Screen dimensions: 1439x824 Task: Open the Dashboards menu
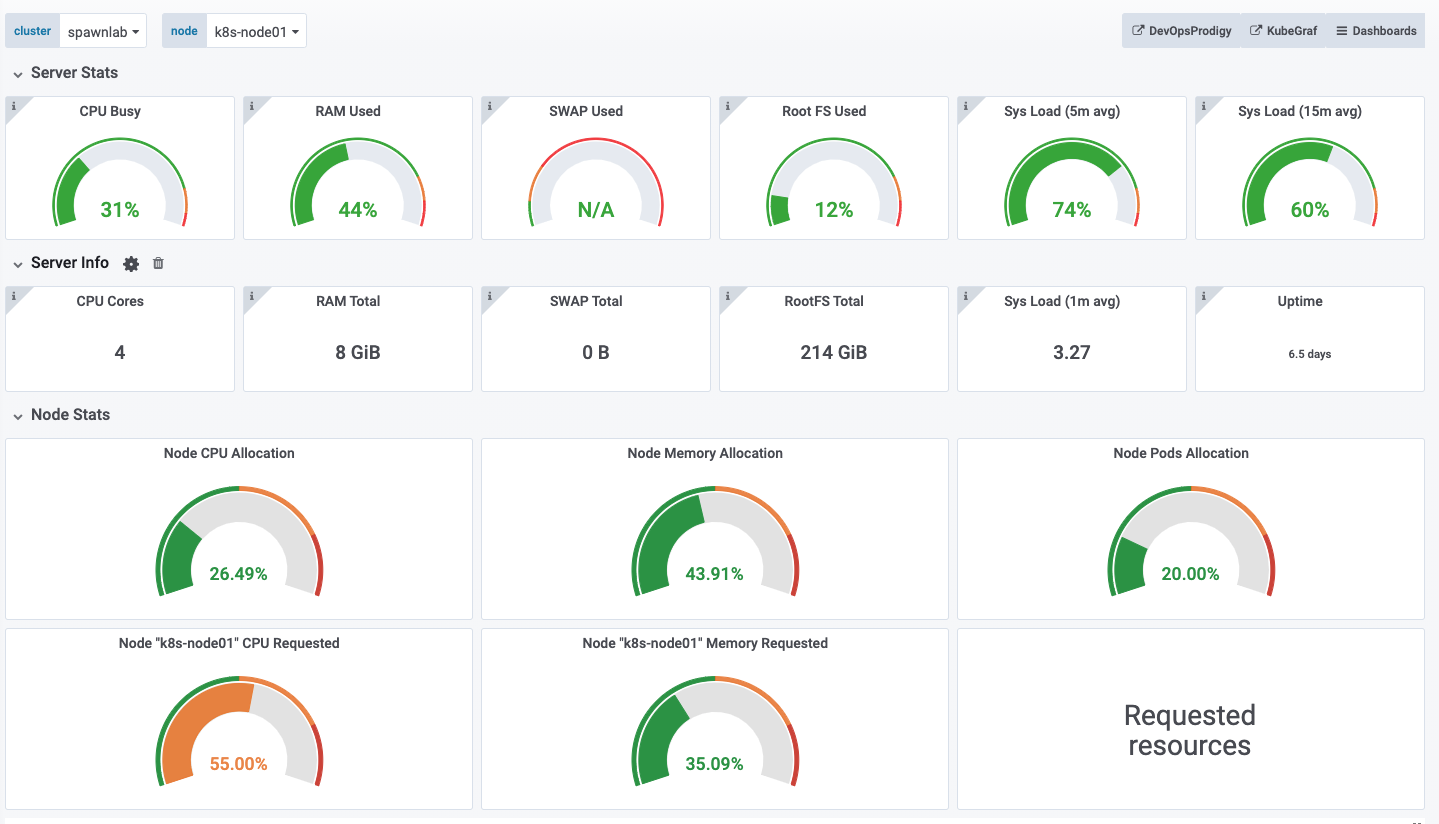click(1376, 31)
